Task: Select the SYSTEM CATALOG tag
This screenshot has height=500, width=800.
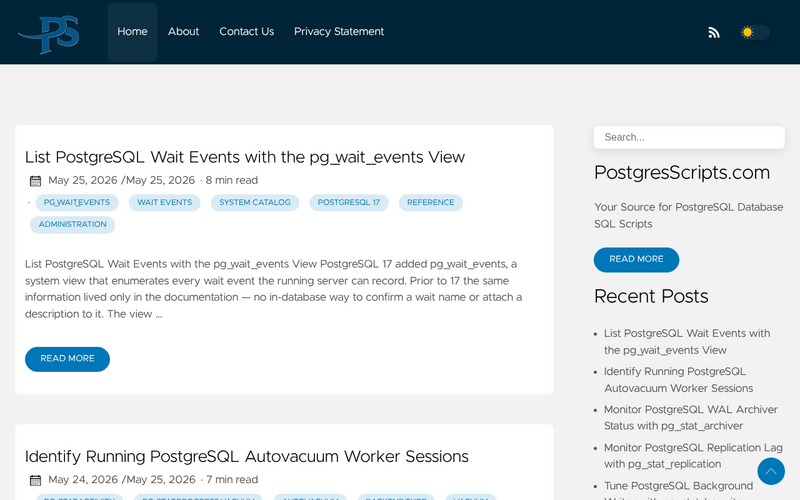Action: (x=255, y=203)
